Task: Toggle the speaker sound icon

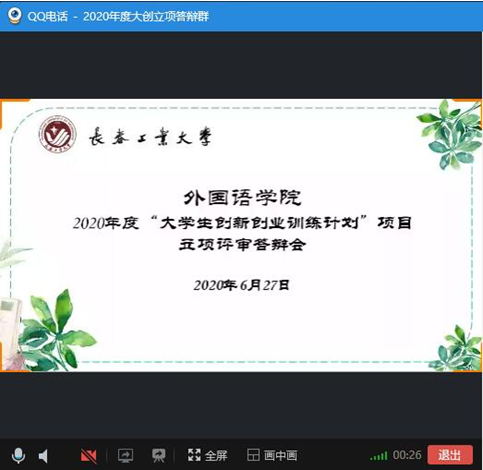Action: (44, 456)
